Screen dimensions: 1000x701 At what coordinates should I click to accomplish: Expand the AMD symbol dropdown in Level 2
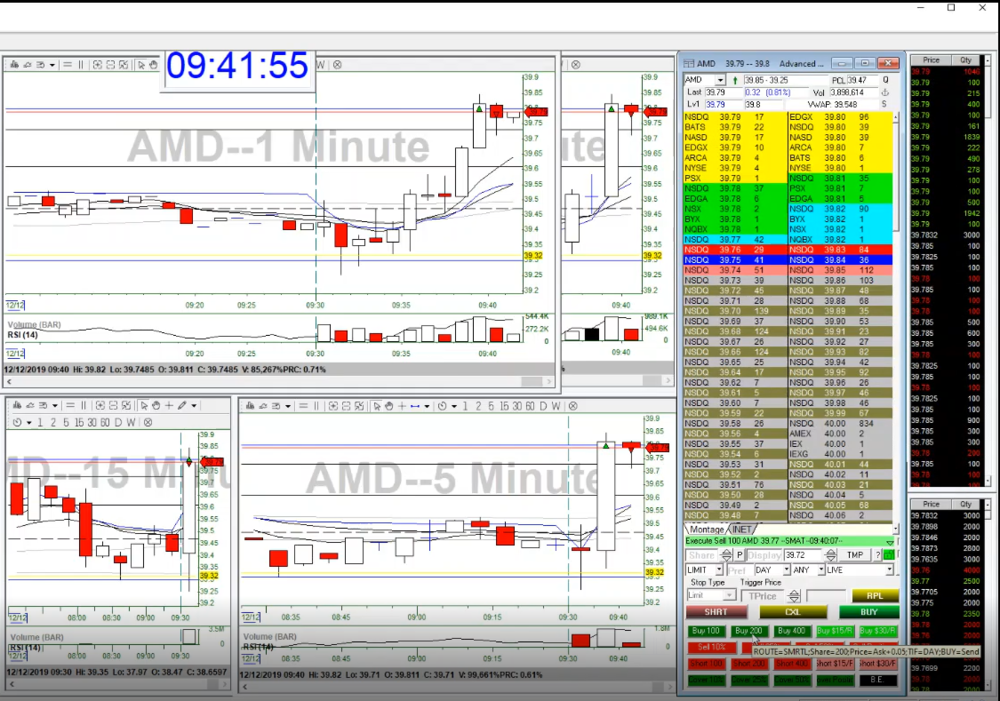pos(721,80)
